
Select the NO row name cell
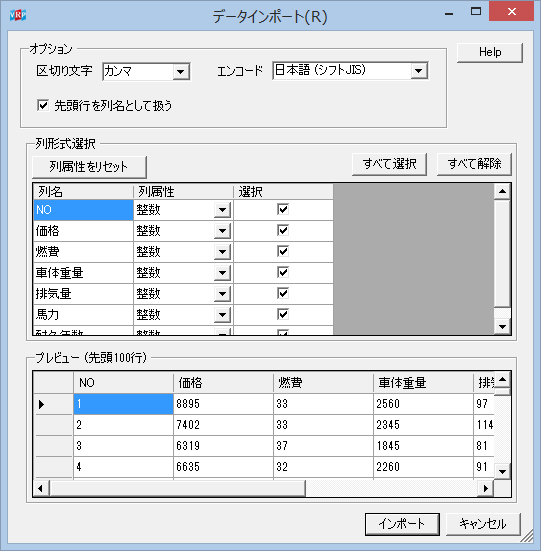84,210
